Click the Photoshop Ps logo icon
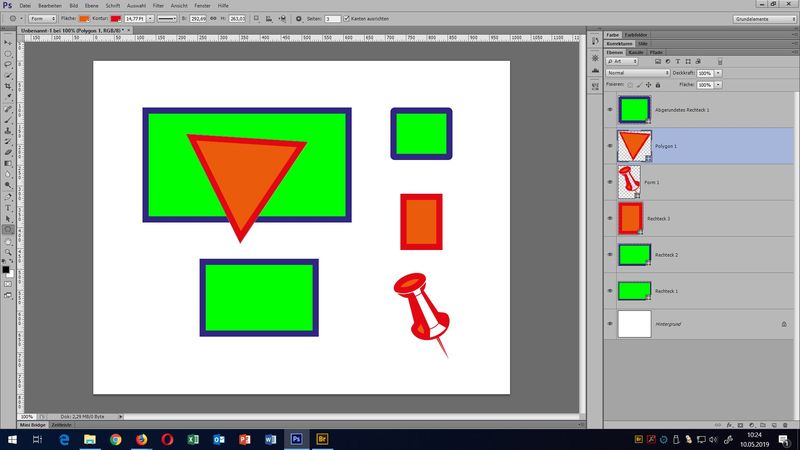This screenshot has width=800, height=450. (x=8, y=6)
